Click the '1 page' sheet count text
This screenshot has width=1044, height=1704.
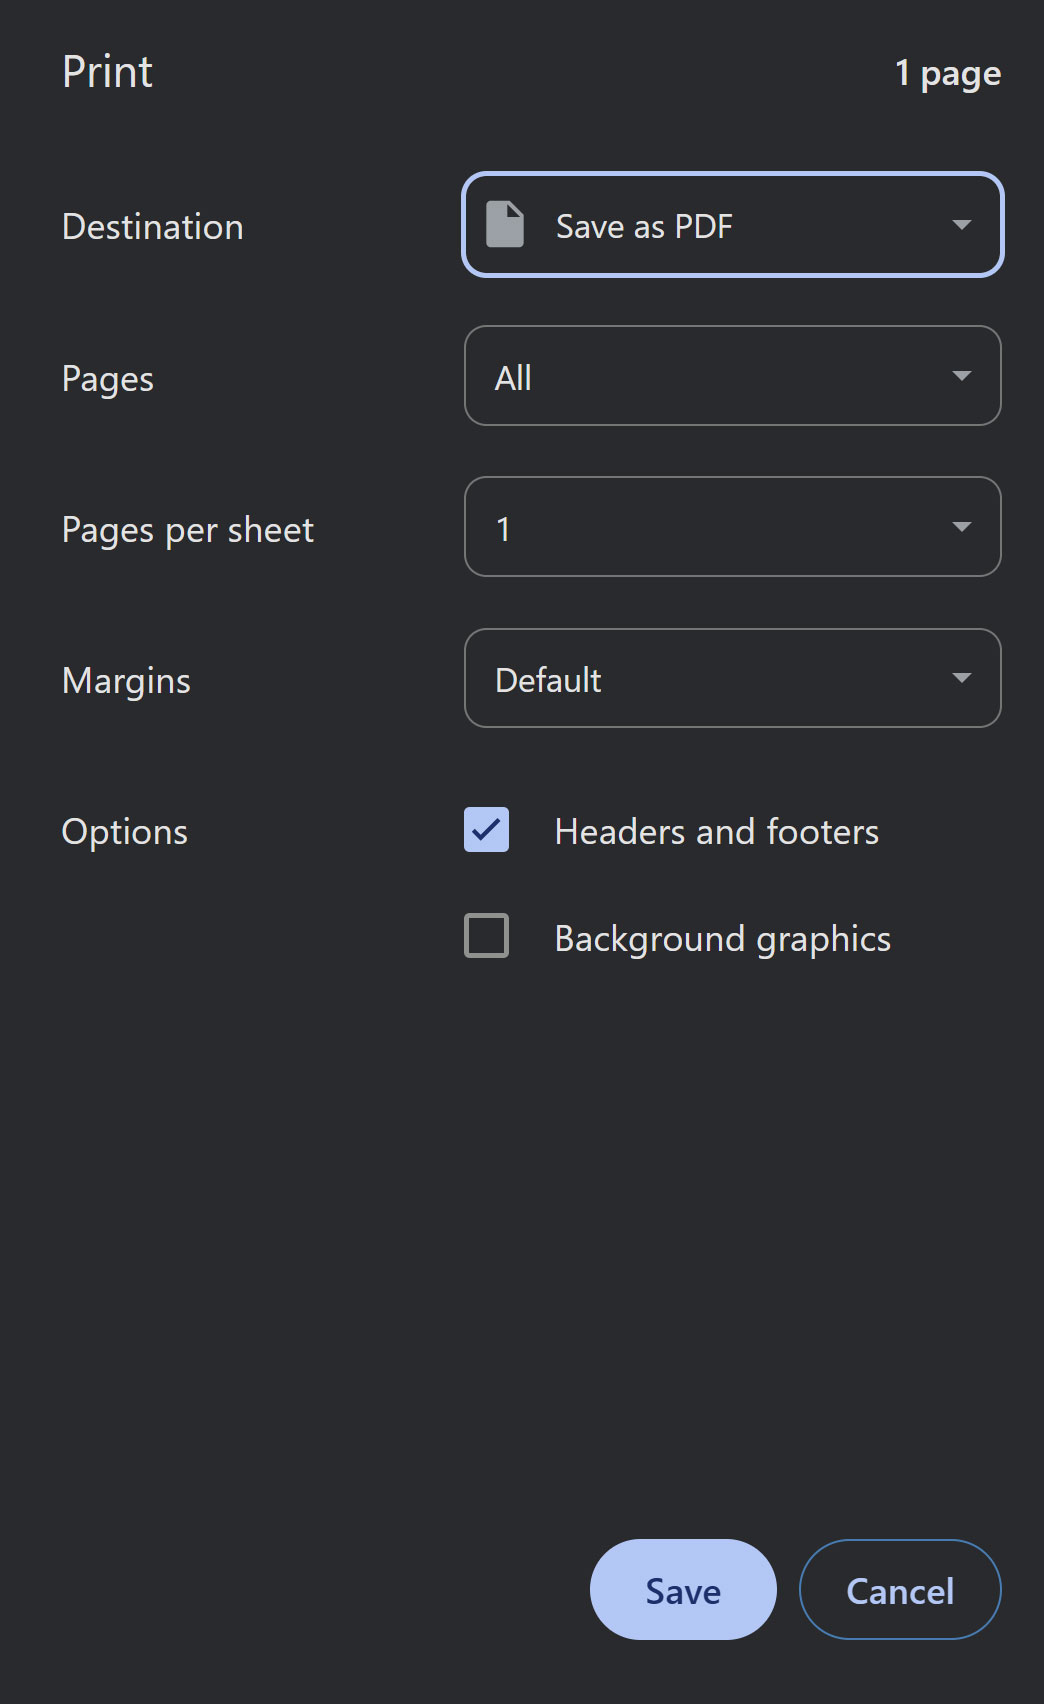pos(947,74)
